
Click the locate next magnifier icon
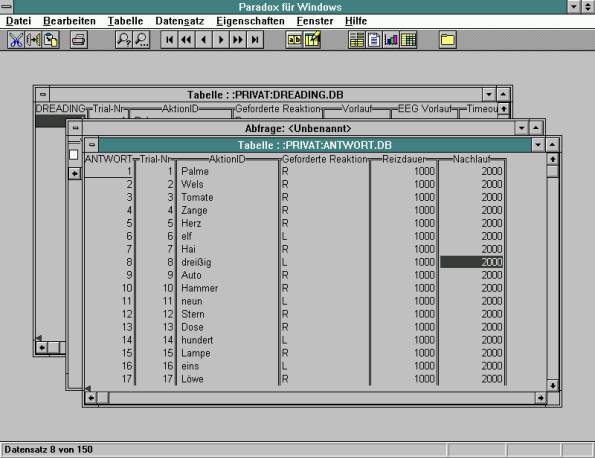(141, 40)
